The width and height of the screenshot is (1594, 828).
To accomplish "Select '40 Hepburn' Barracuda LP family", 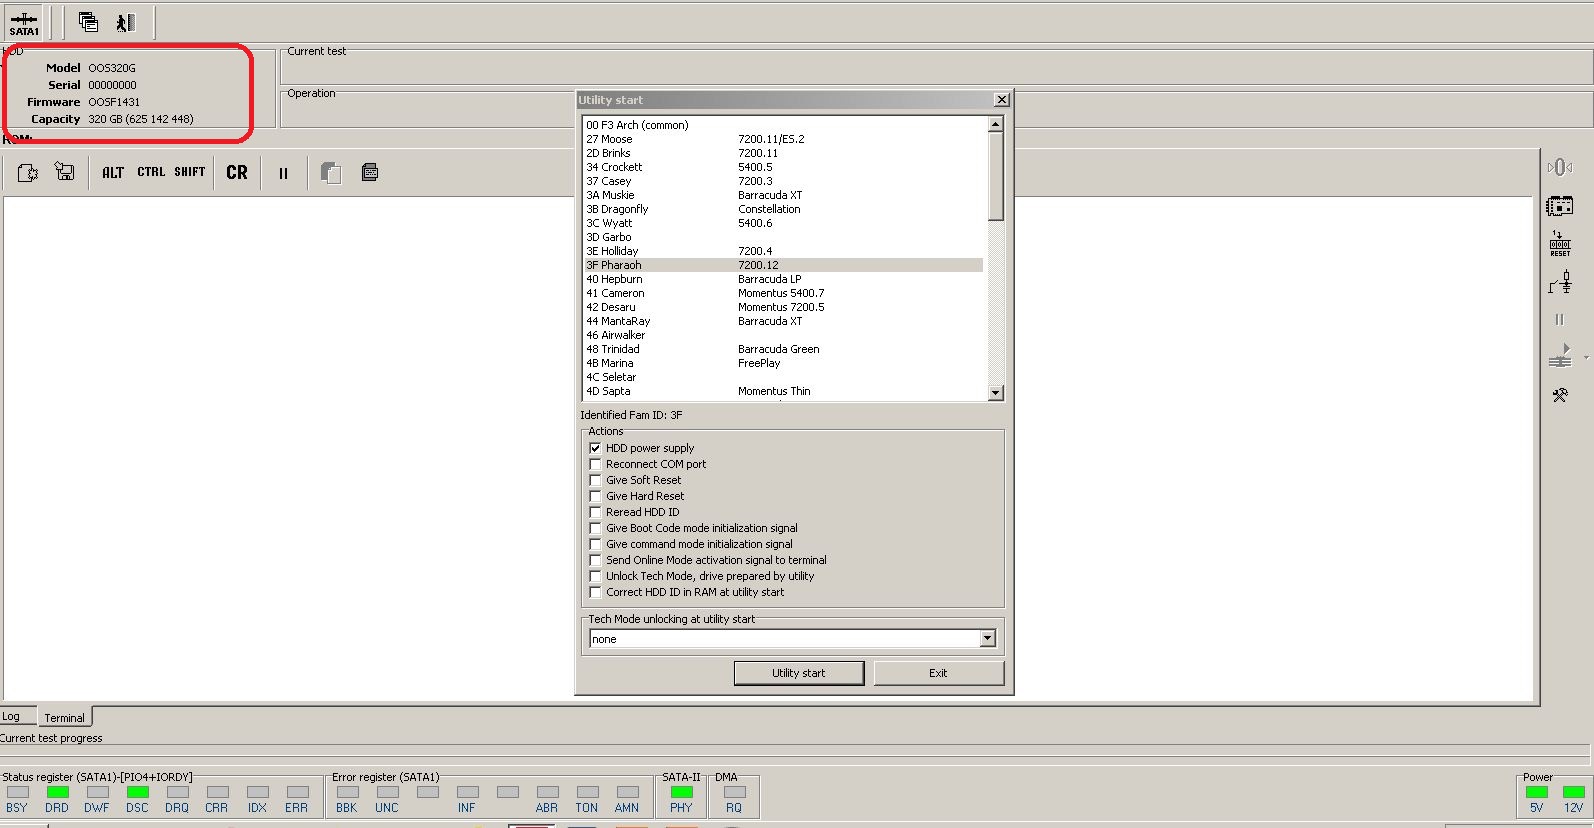I will point(784,279).
